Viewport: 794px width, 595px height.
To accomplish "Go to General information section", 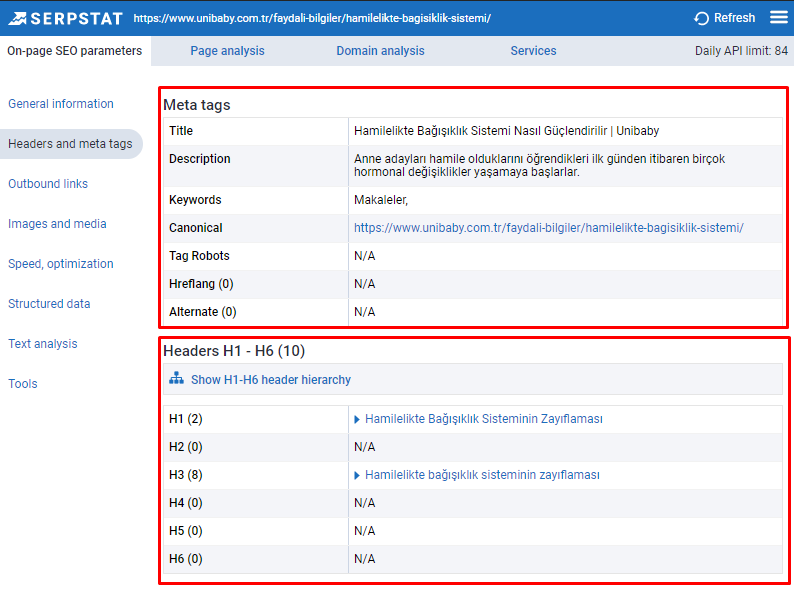I will click(61, 104).
